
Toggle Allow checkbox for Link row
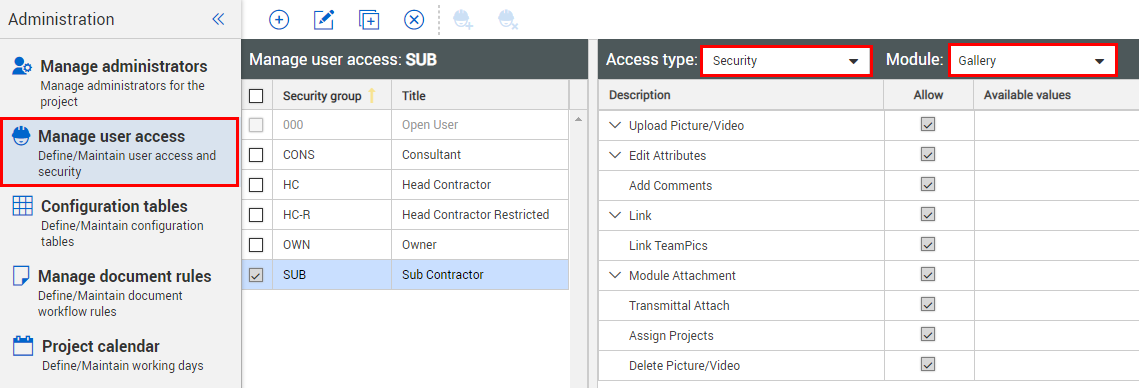(928, 214)
